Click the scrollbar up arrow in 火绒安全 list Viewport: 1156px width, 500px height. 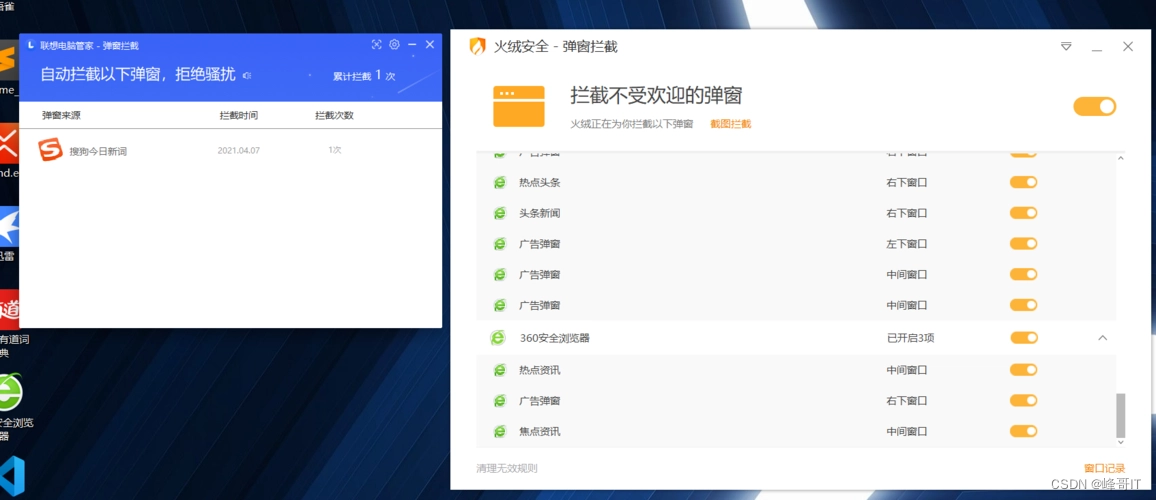click(1121, 159)
